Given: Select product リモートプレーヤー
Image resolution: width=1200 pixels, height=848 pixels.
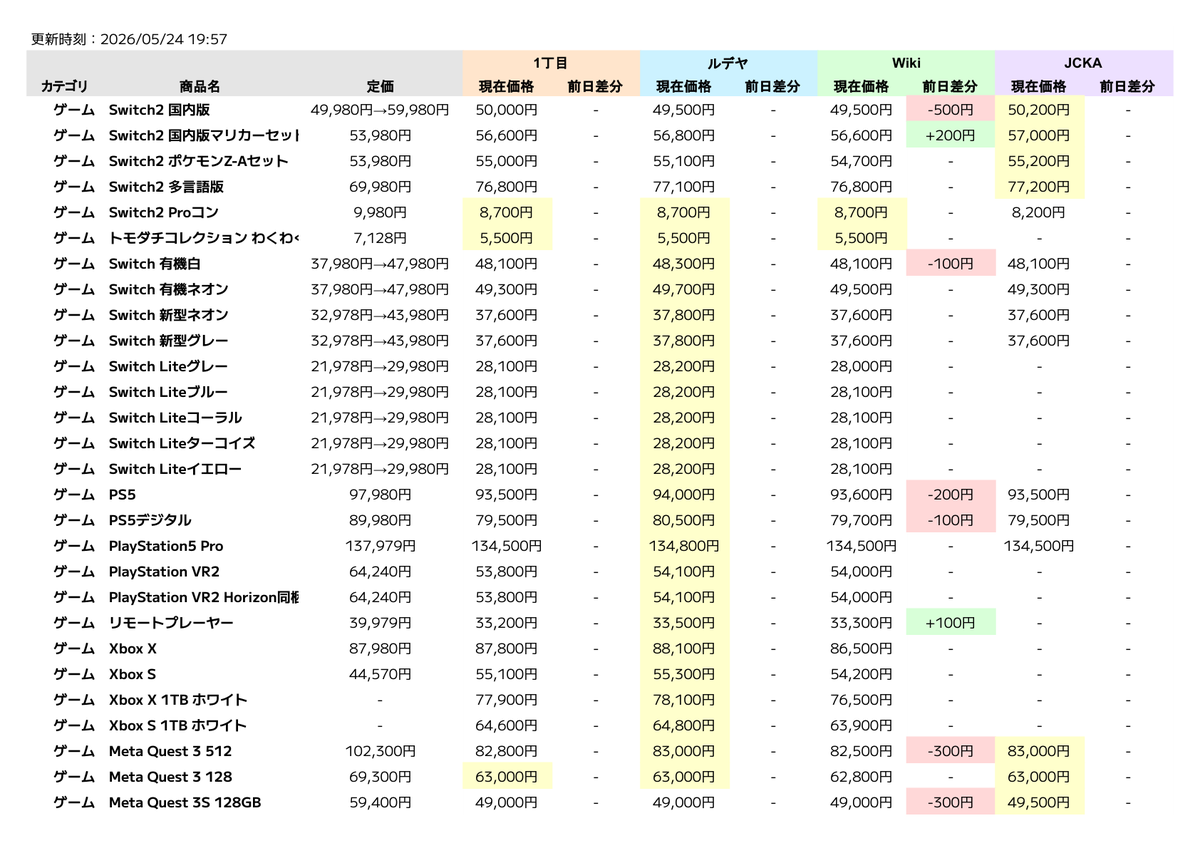Looking at the screenshot, I should pyautogui.click(x=171, y=623).
